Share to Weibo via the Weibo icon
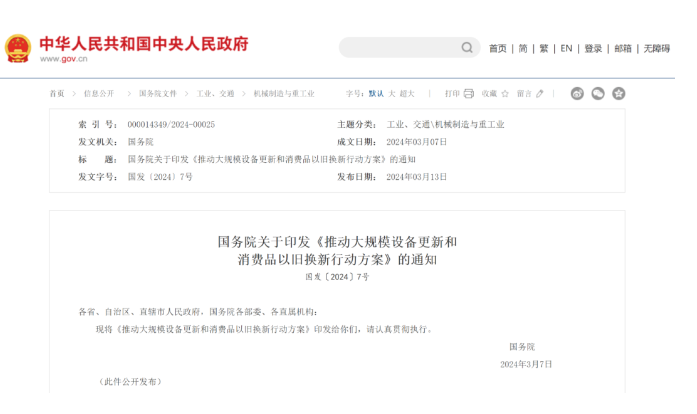697x414 pixels. click(578, 94)
